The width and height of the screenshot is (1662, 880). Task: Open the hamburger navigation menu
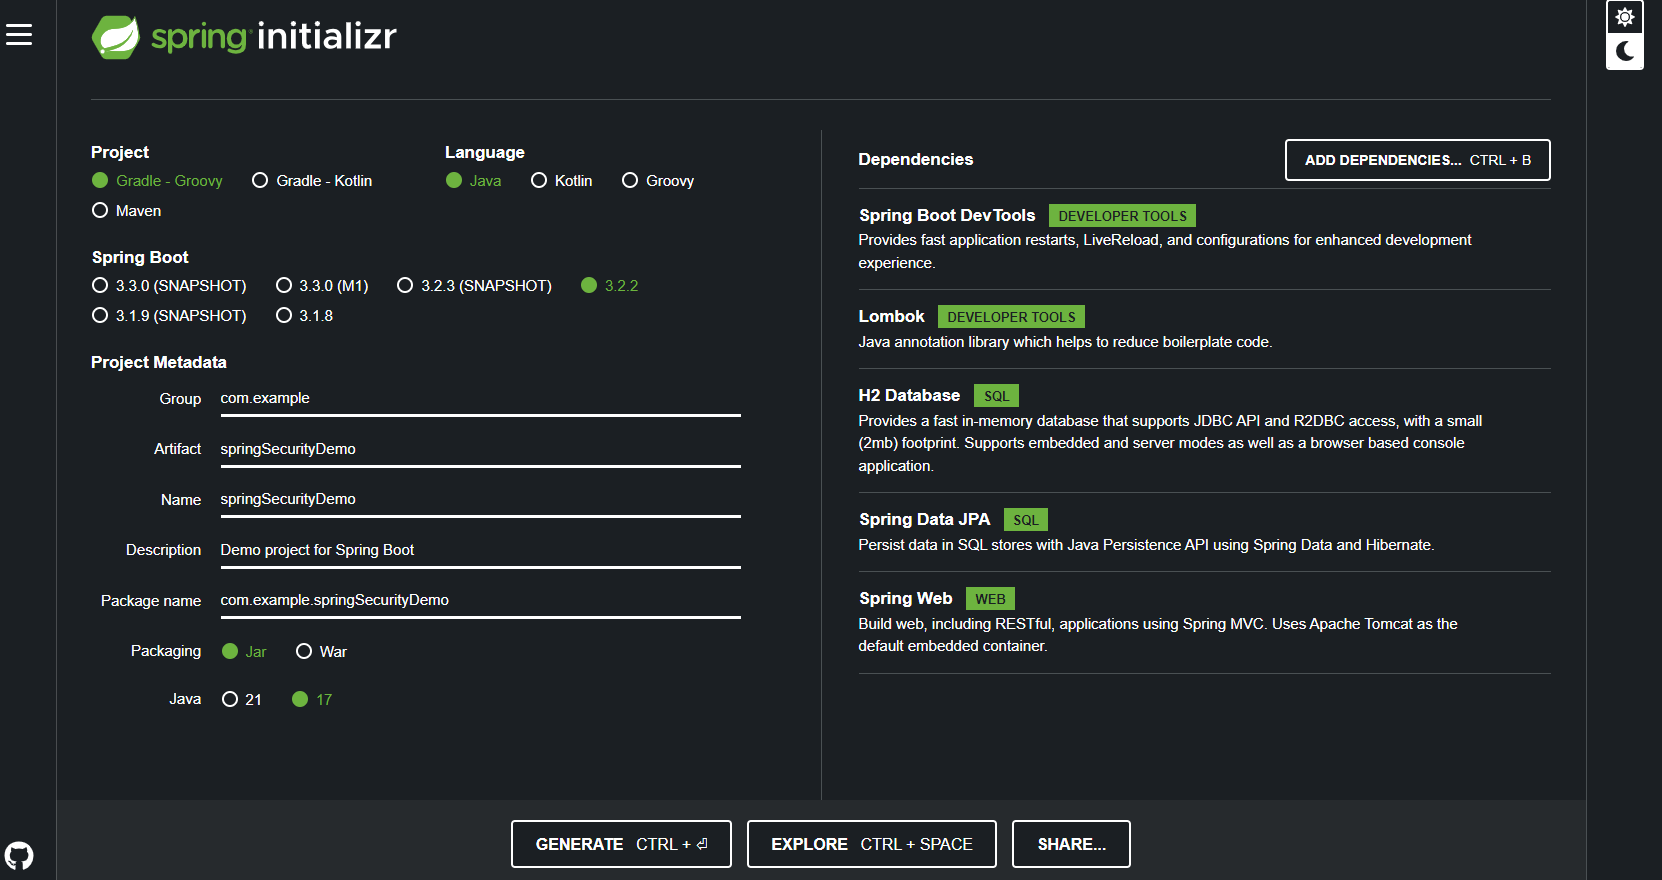pos(19,35)
